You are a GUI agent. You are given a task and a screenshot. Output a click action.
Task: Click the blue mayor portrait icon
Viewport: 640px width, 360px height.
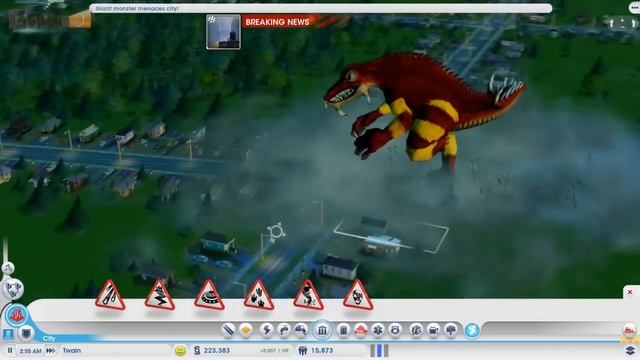8,334
